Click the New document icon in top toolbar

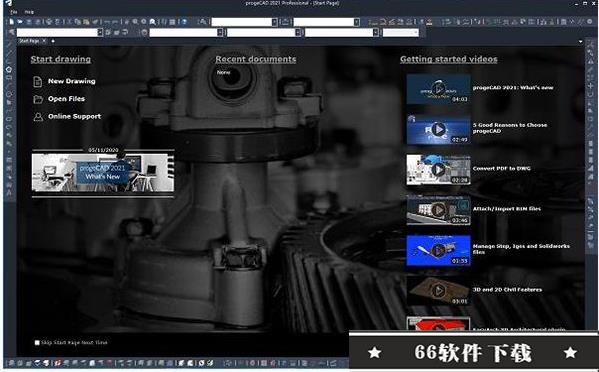[11, 22]
